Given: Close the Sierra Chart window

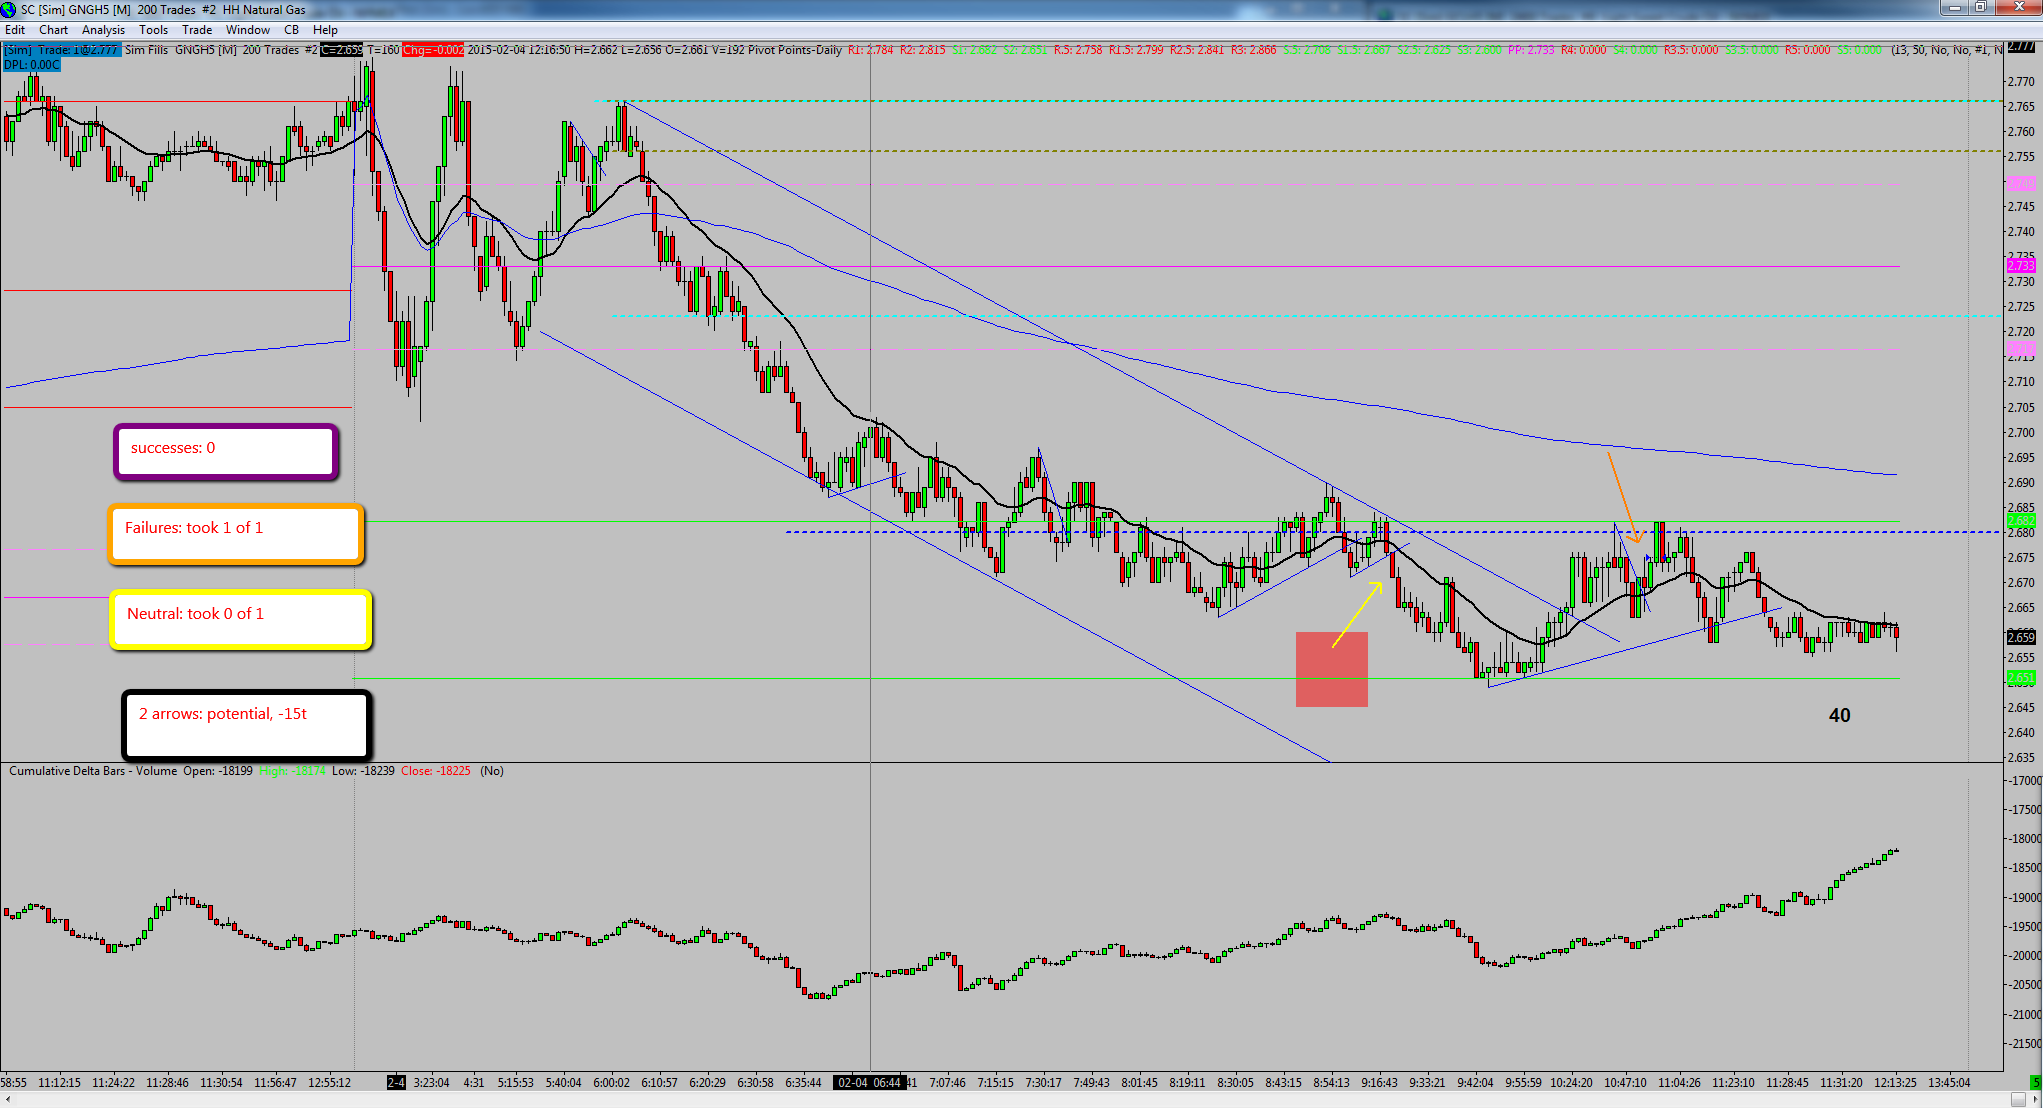Looking at the screenshot, I should pos(2016,8).
